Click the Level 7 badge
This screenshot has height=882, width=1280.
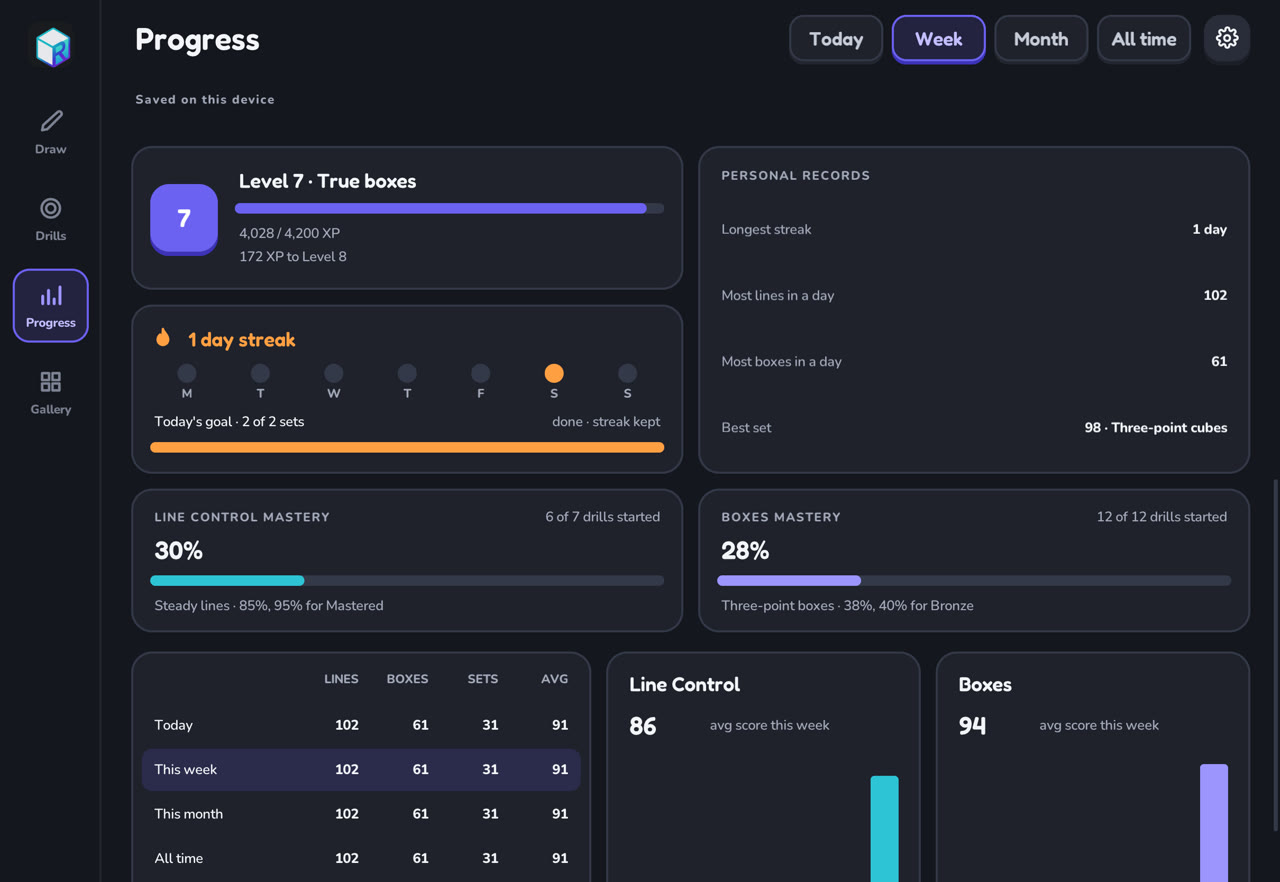pyautogui.click(x=184, y=218)
